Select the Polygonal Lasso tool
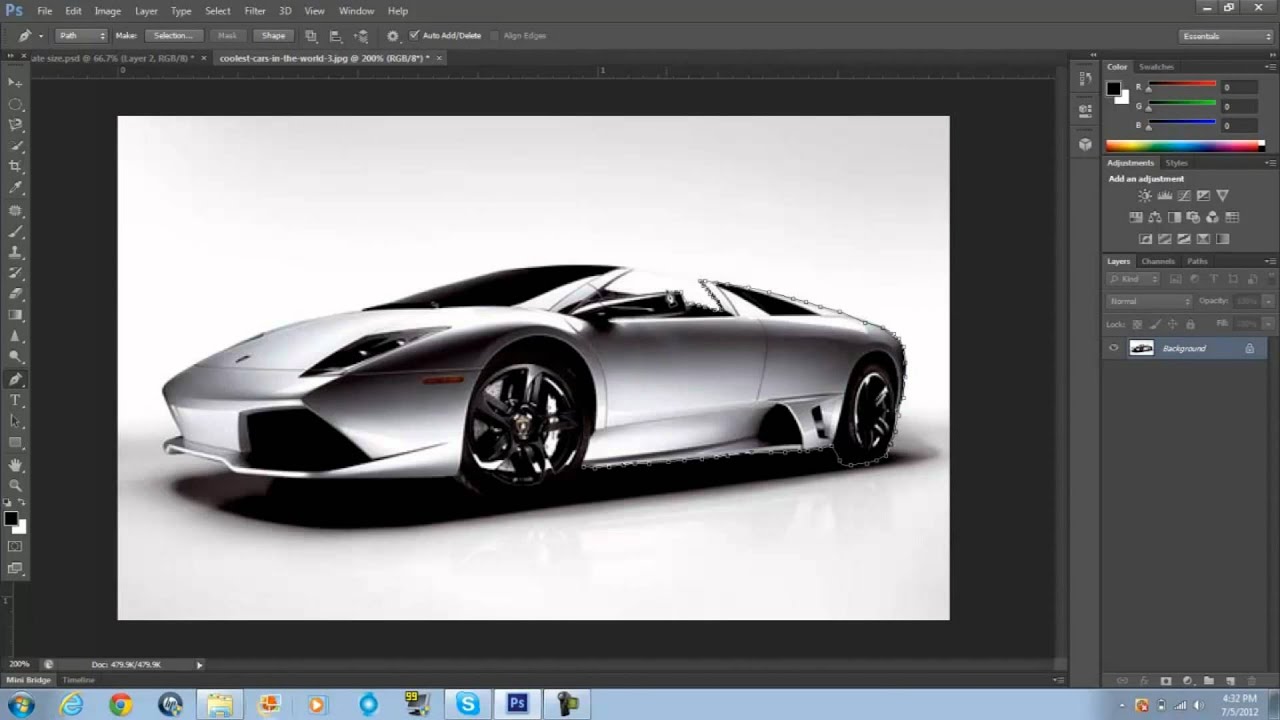 [x=15, y=125]
